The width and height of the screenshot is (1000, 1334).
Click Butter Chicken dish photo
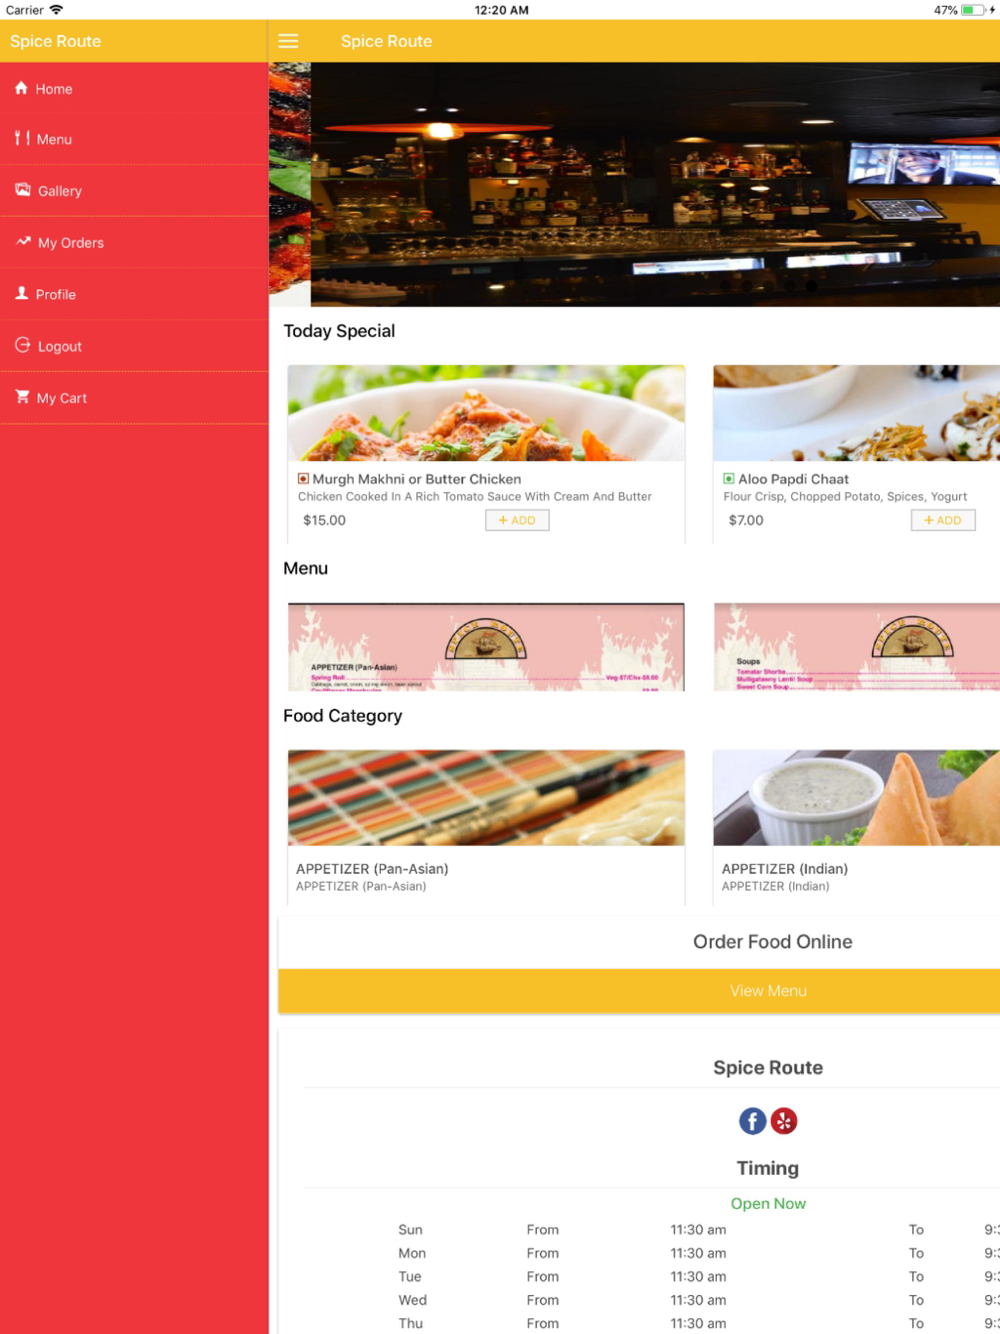[486, 413]
